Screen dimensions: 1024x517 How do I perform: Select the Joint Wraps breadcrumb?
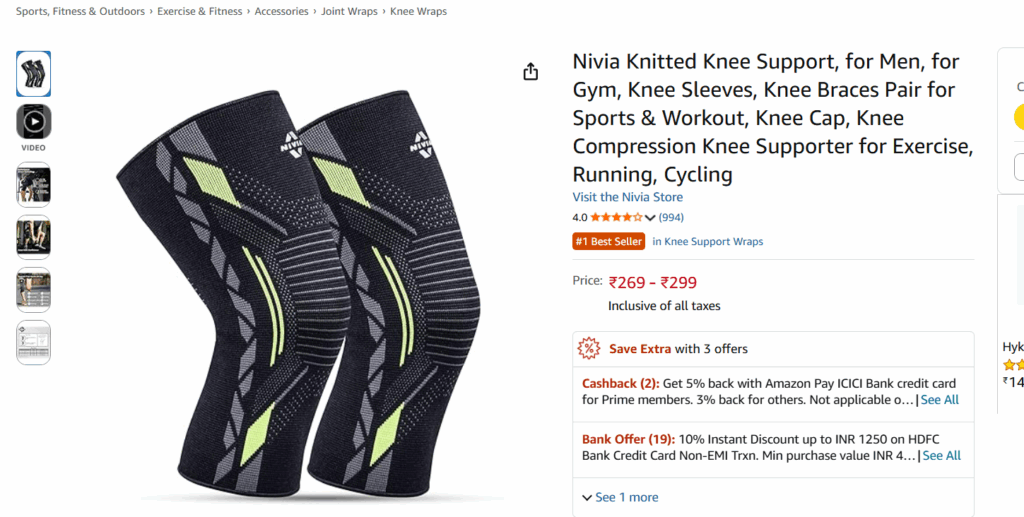pyautogui.click(x=349, y=12)
